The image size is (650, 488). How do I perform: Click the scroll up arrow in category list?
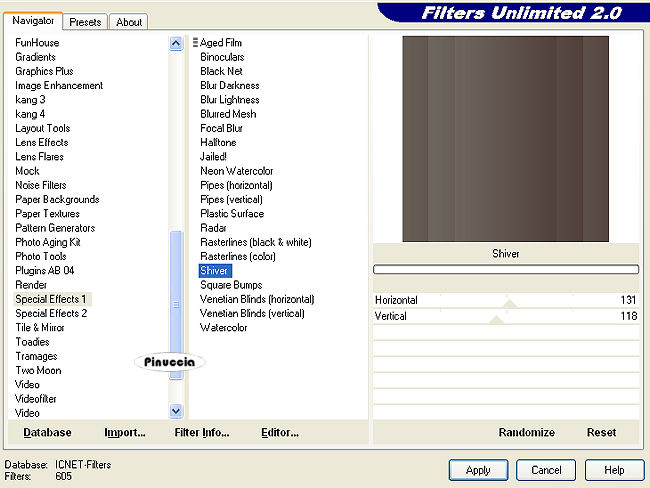pos(176,44)
